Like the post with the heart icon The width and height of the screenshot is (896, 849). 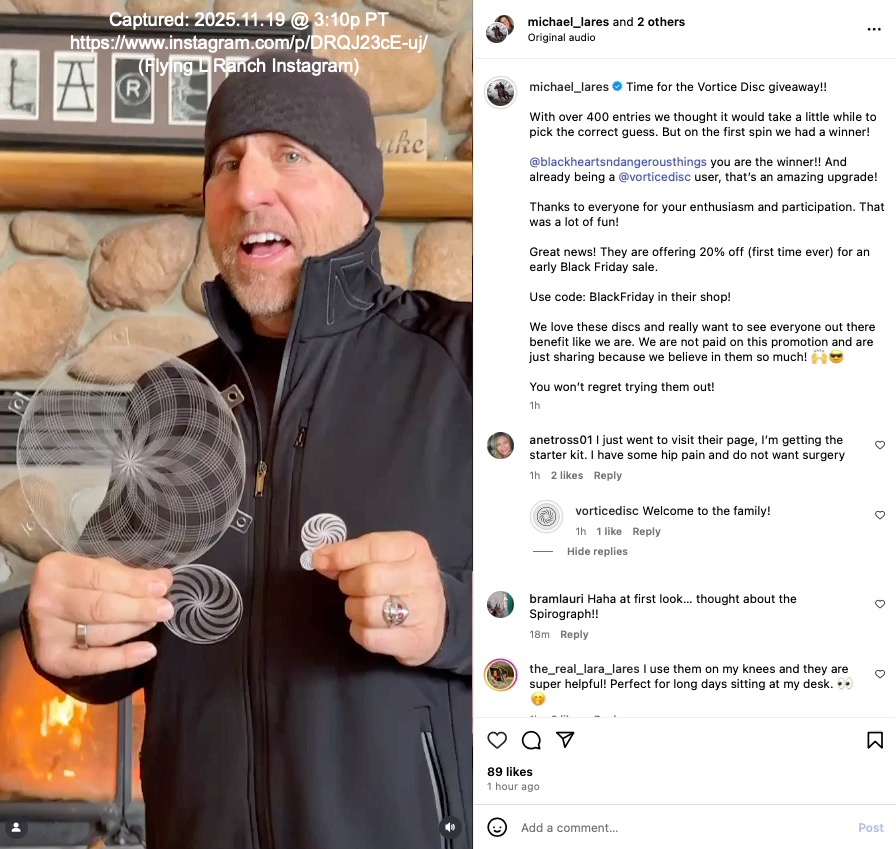pyautogui.click(x=497, y=740)
